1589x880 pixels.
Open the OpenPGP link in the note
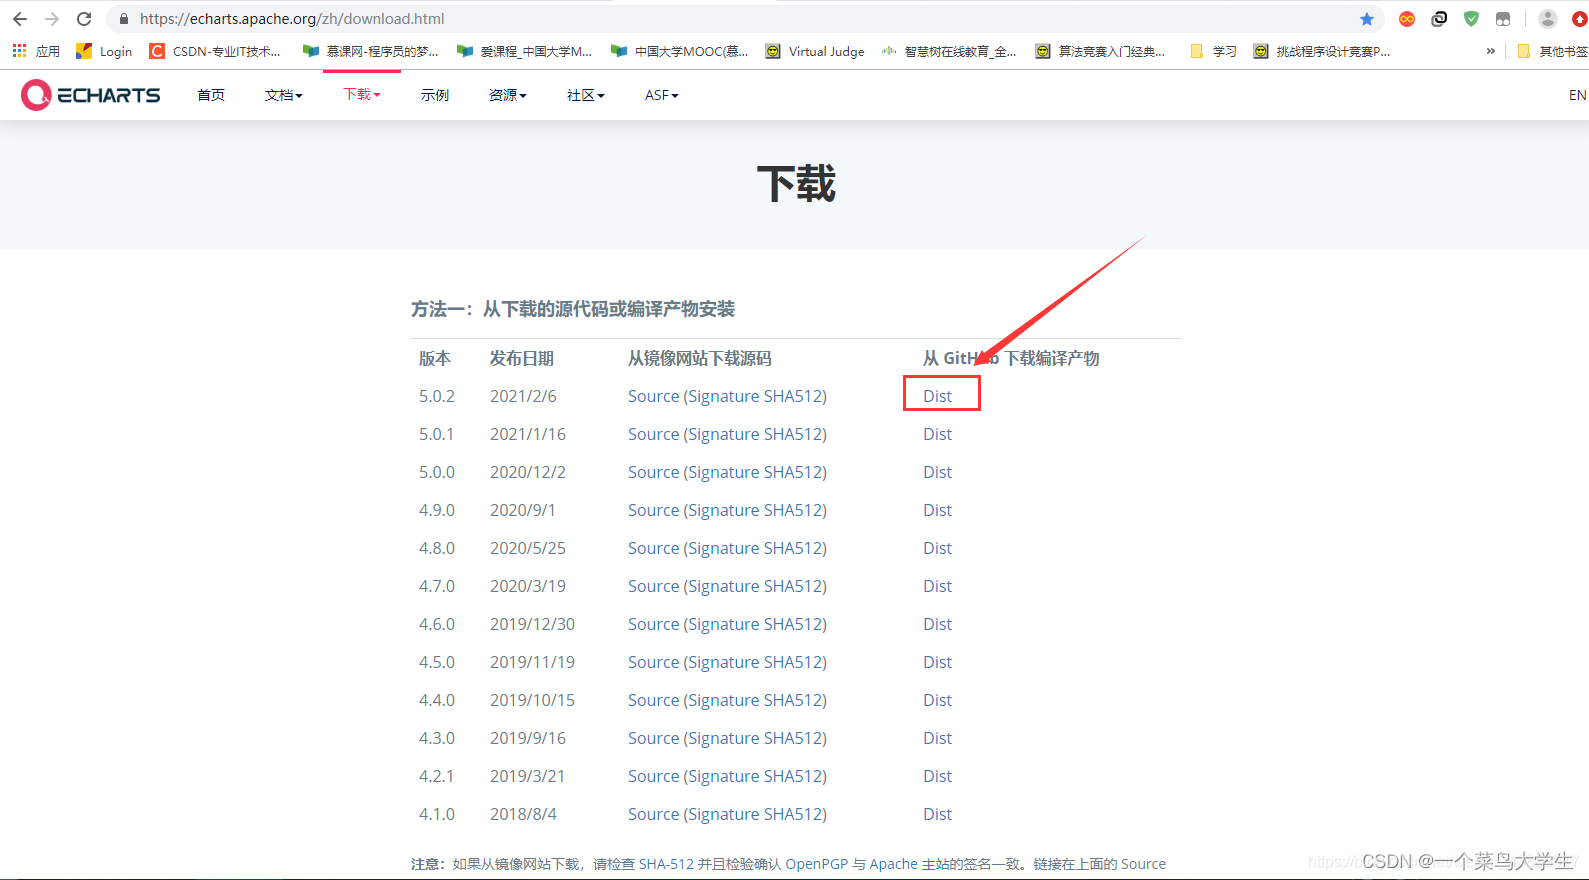[816, 864]
